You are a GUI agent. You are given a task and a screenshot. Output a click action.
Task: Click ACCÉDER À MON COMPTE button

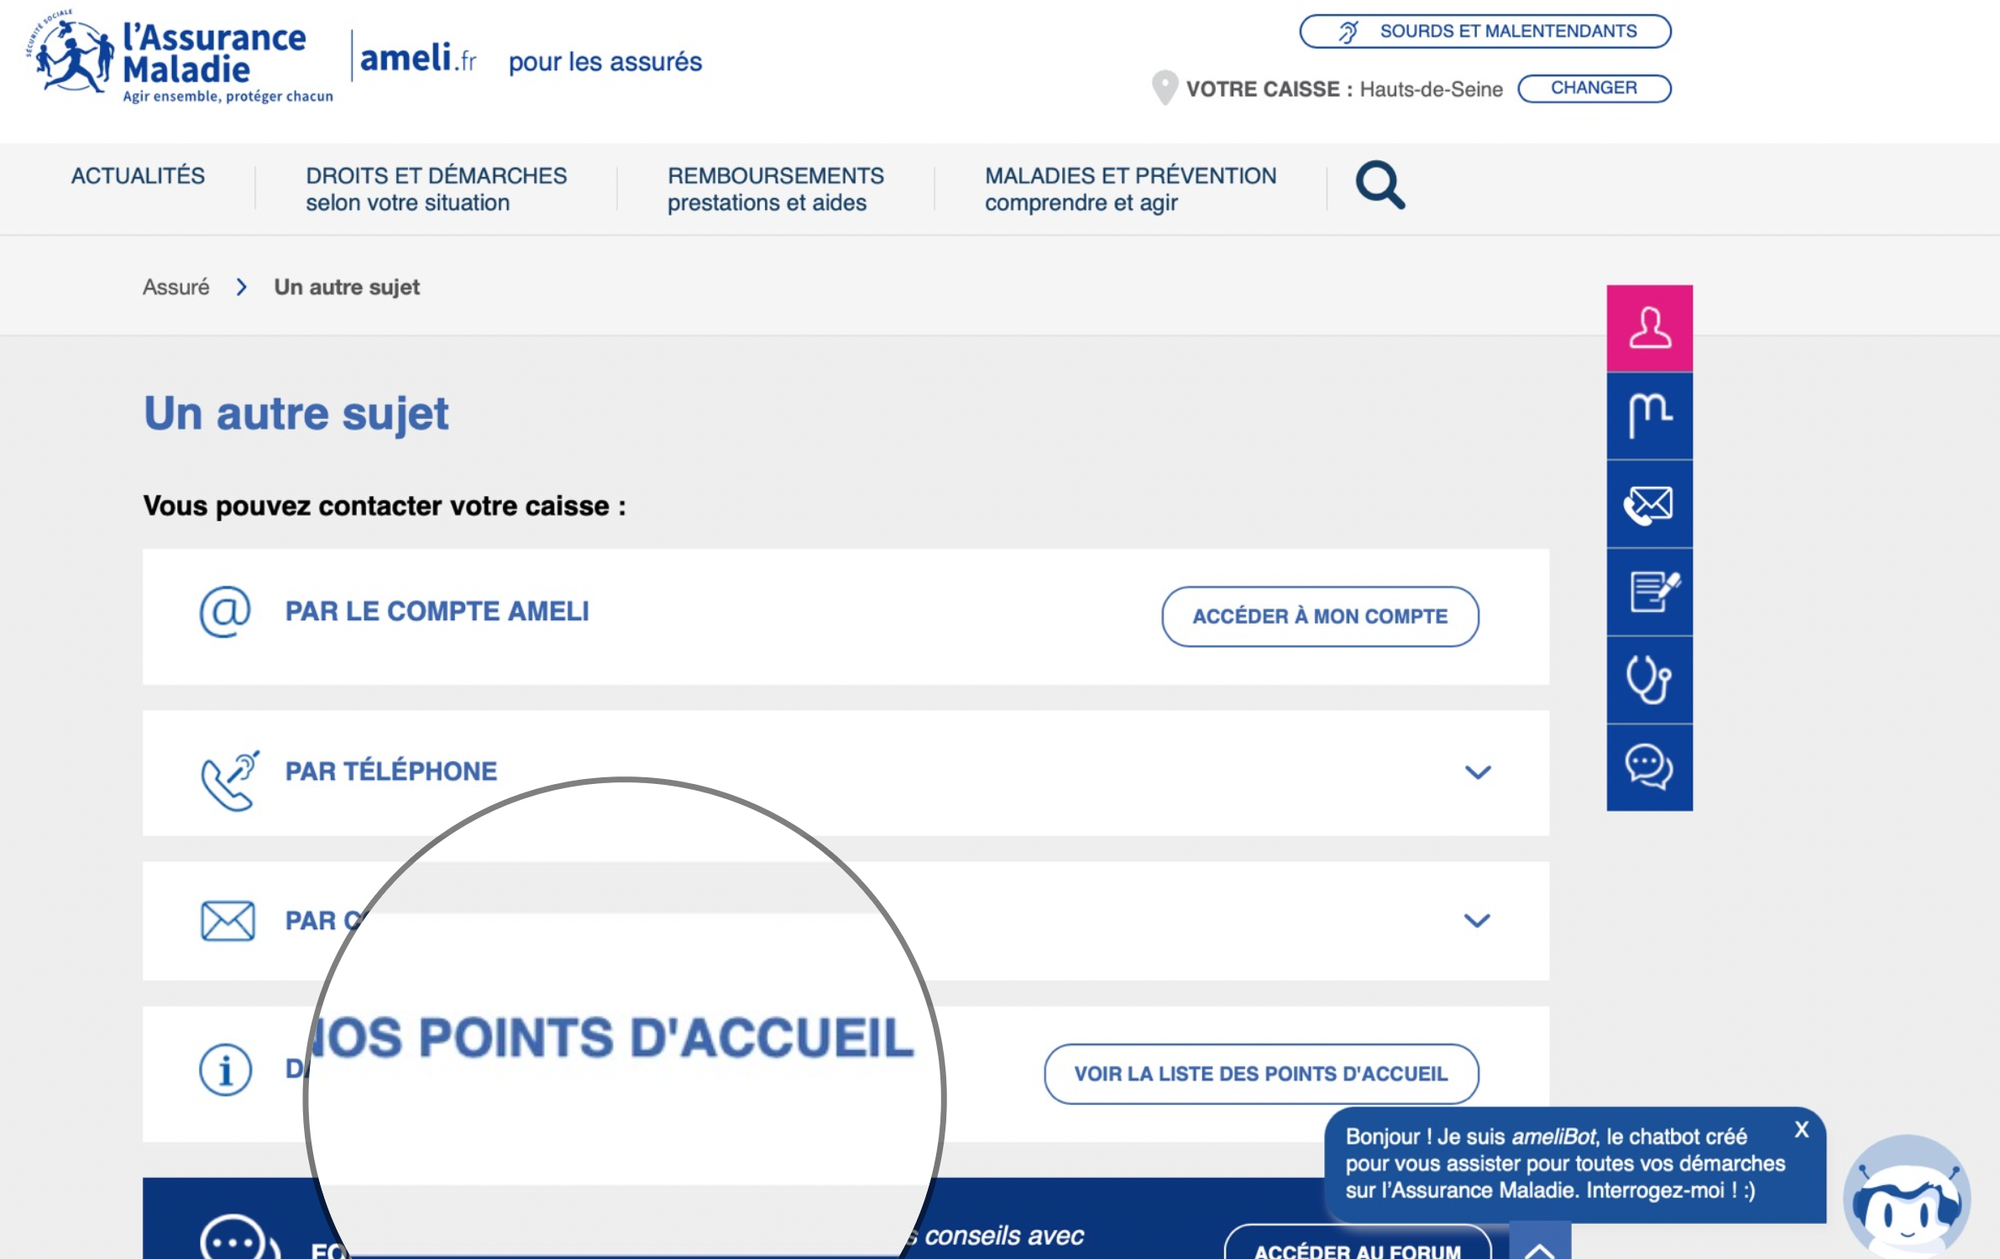tap(1318, 615)
